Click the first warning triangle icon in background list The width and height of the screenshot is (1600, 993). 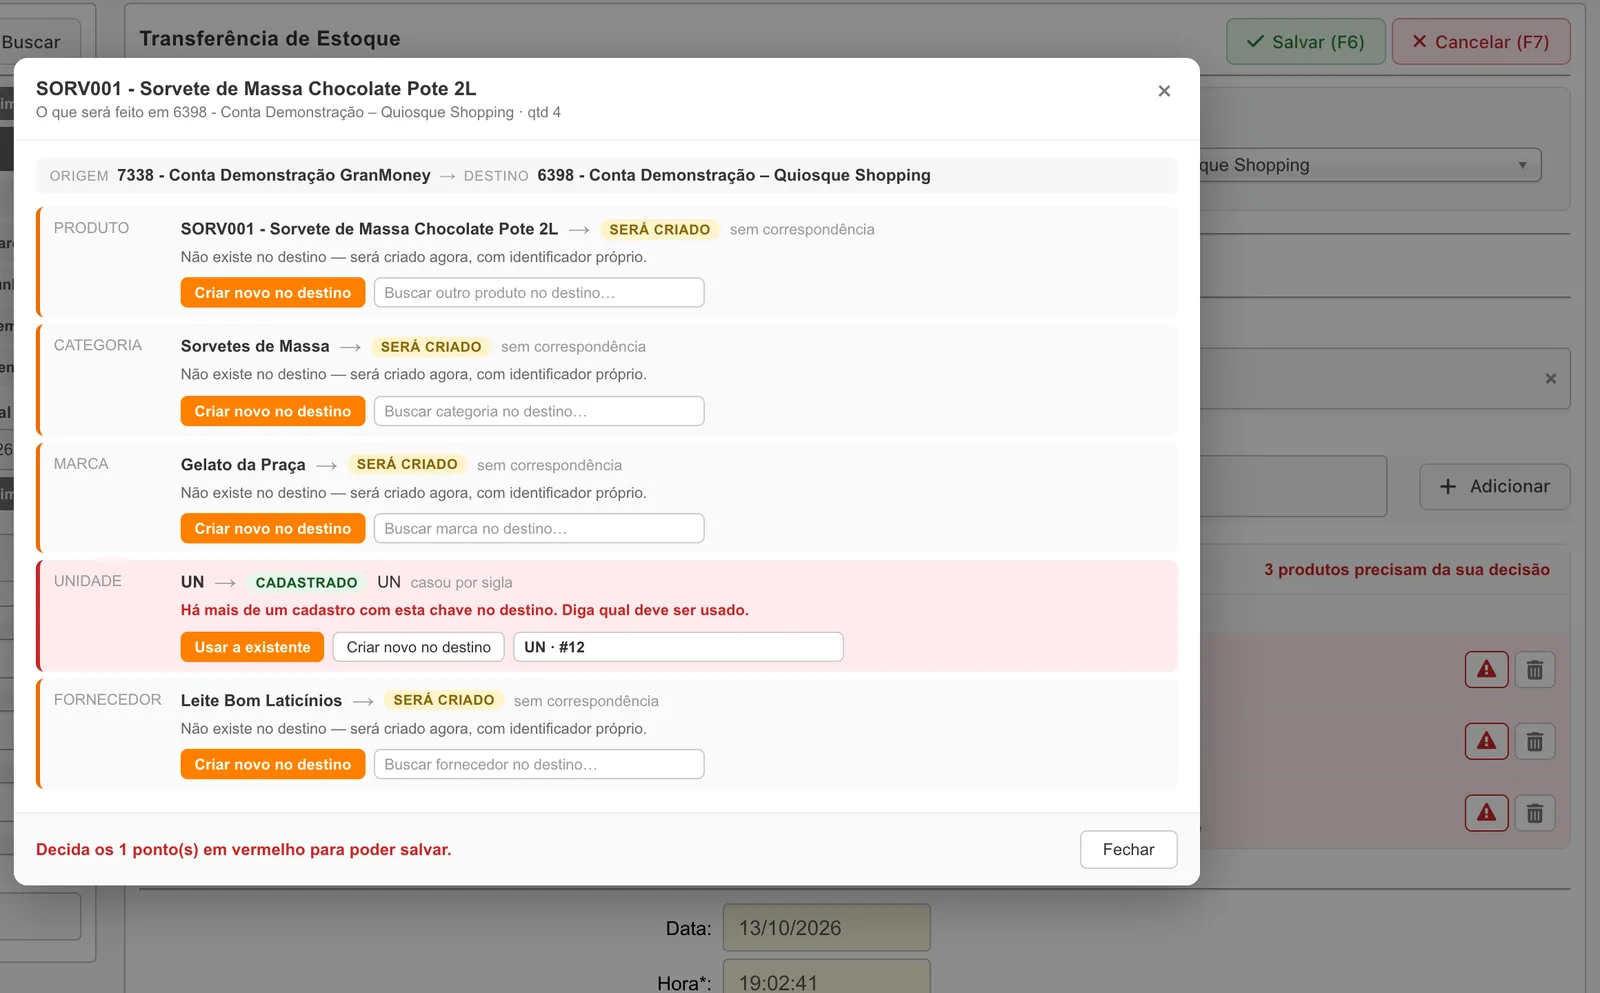(x=1487, y=669)
